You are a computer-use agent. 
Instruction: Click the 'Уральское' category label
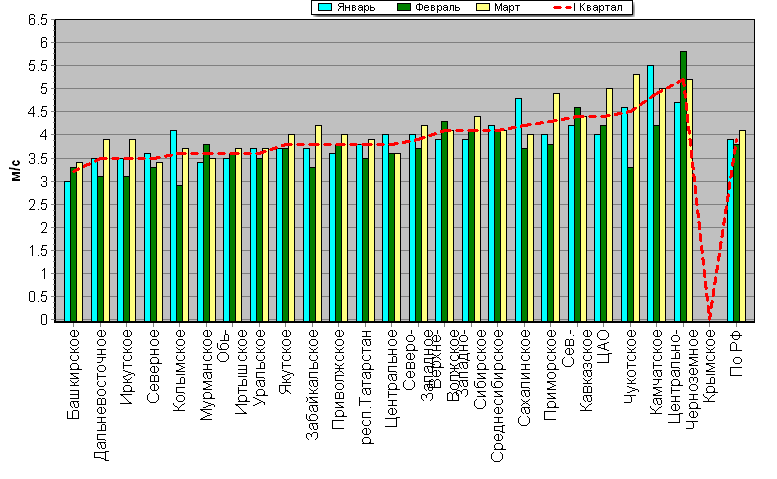pyautogui.click(x=259, y=367)
